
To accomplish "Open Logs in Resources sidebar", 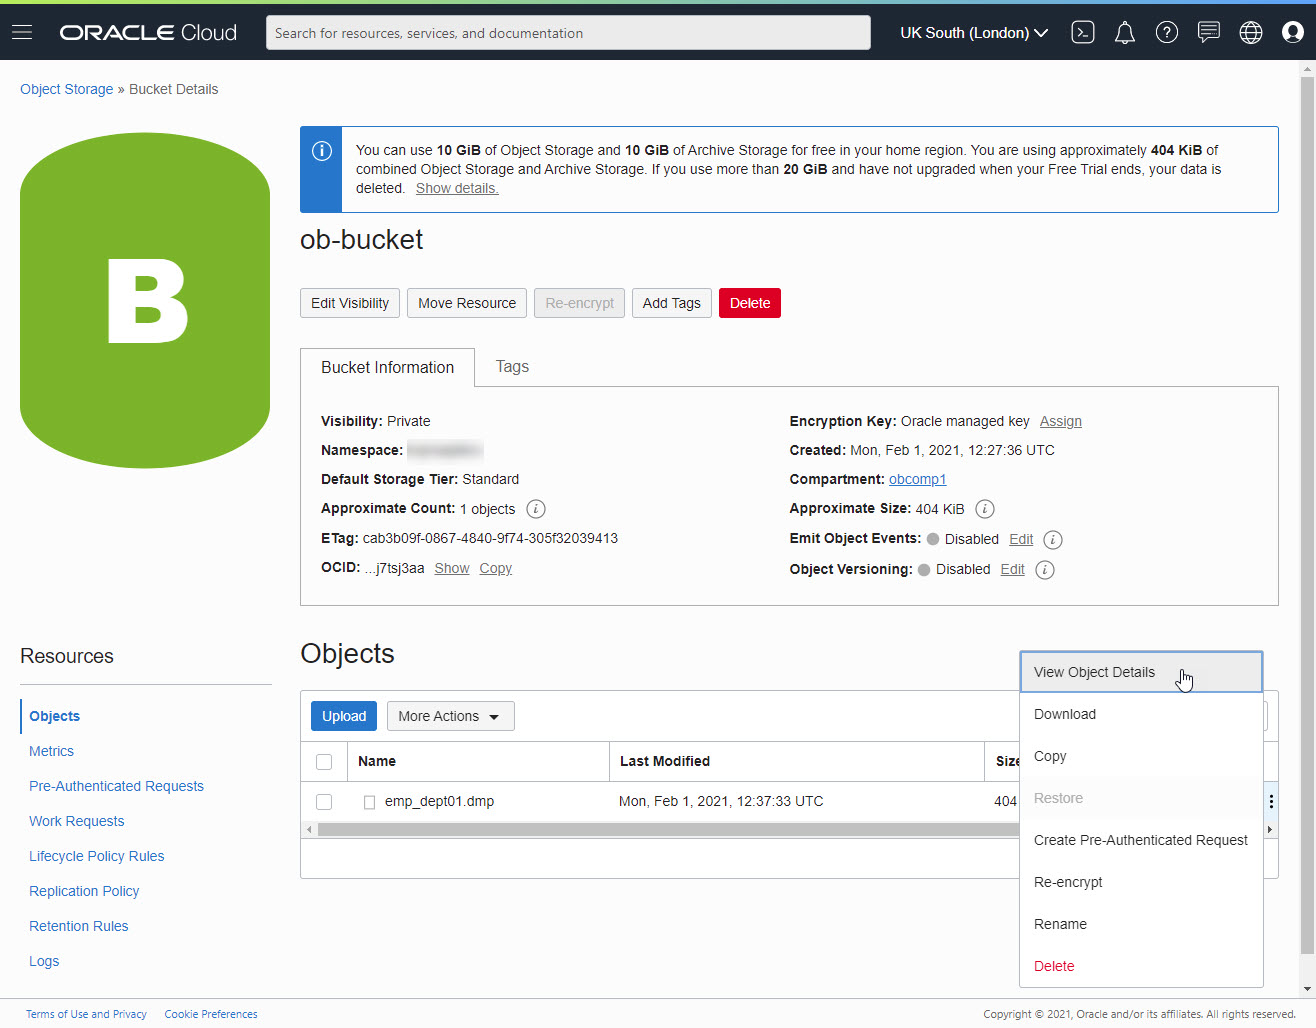I will click(x=44, y=961).
